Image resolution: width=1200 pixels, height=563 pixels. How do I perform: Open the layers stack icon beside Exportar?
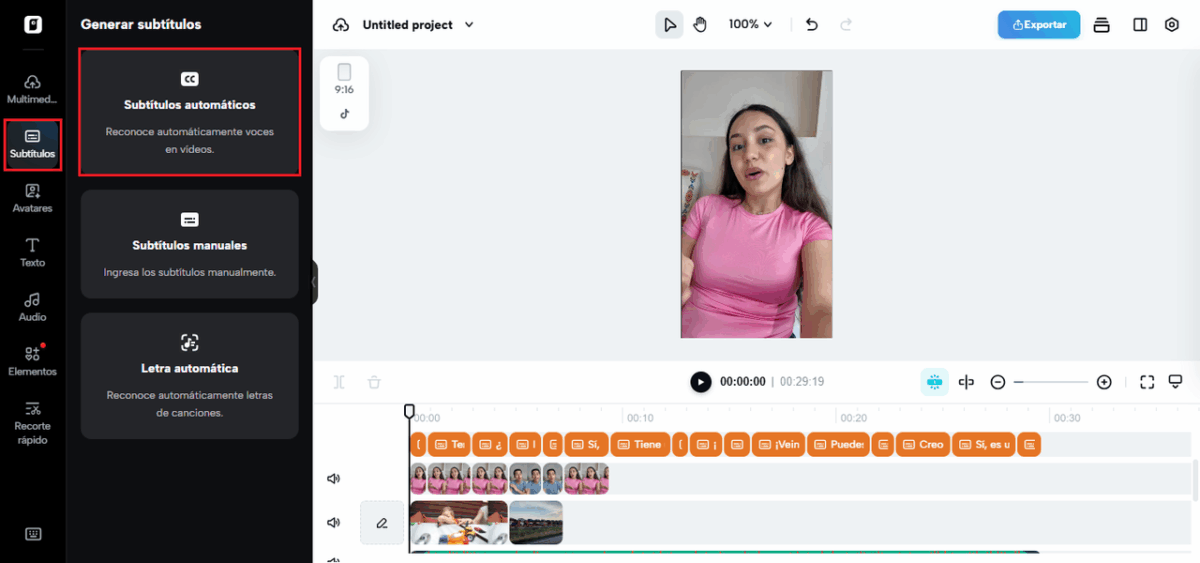click(x=1102, y=25)
